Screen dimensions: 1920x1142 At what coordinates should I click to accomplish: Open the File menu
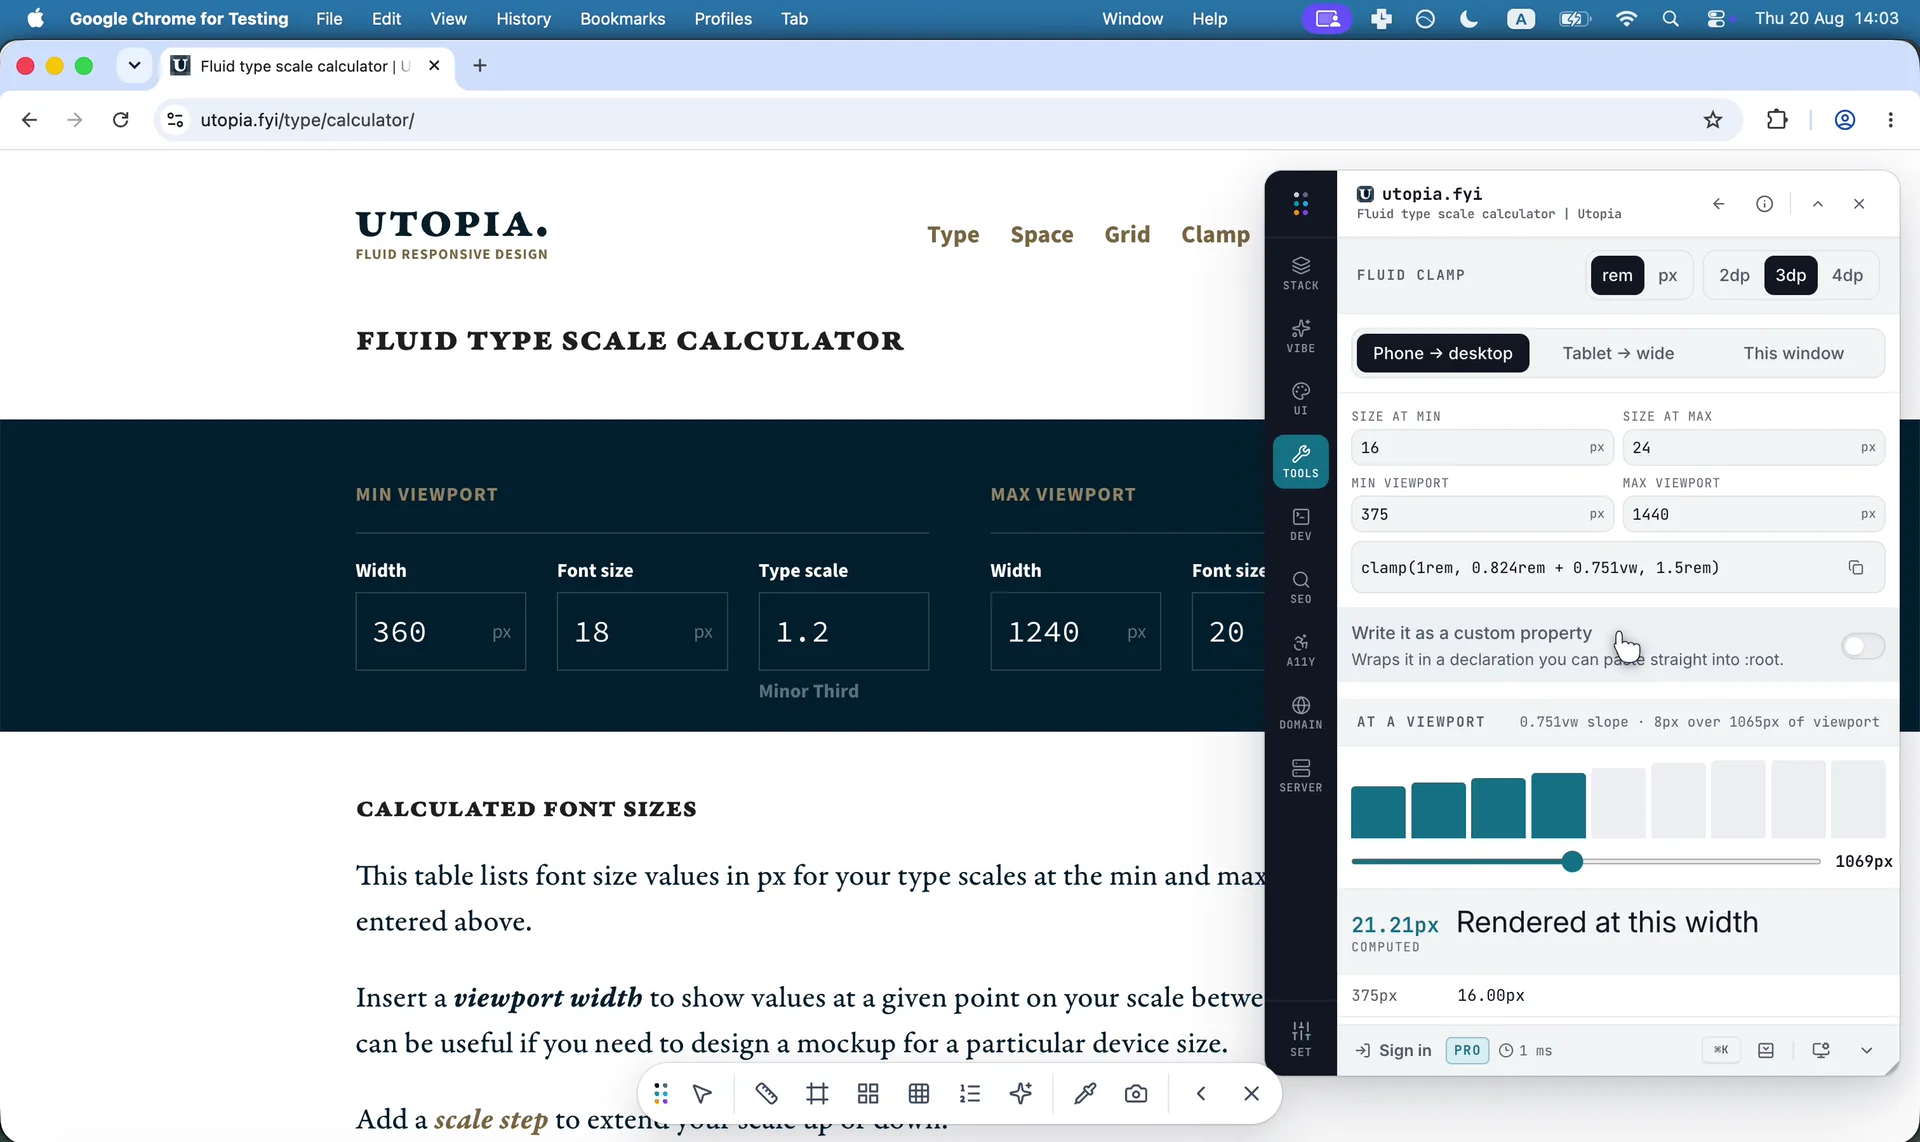coord(329,19)
